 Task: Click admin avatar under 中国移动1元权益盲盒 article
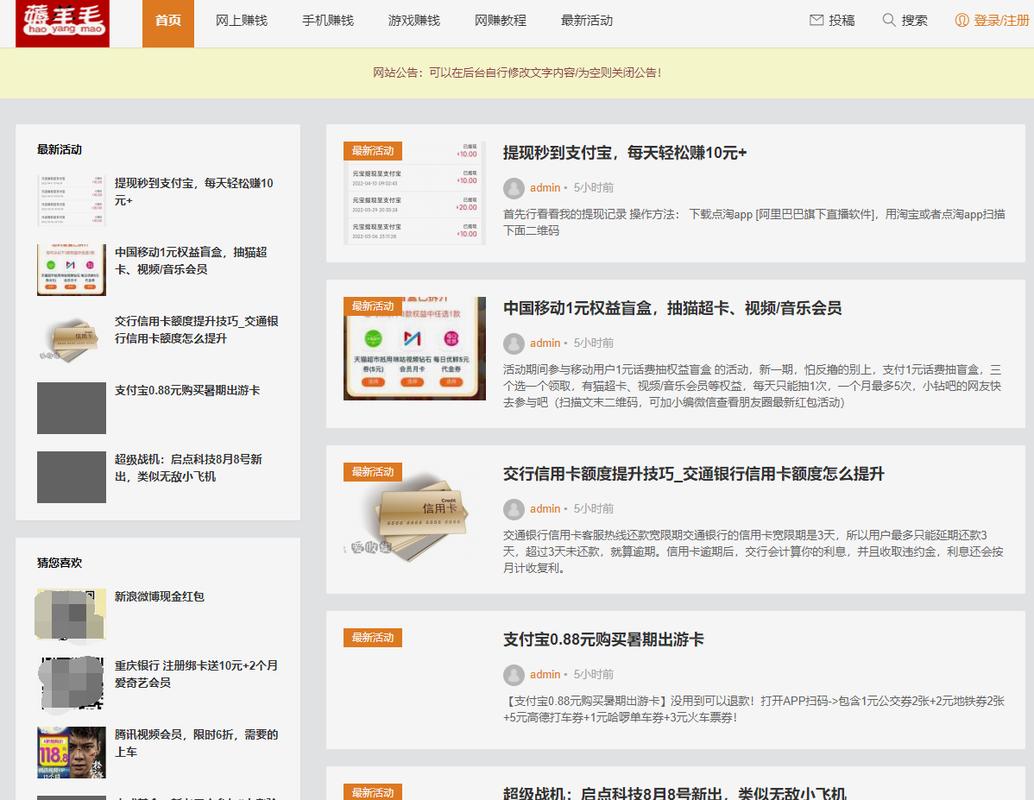pyautogui.click(x=514, y=344)
